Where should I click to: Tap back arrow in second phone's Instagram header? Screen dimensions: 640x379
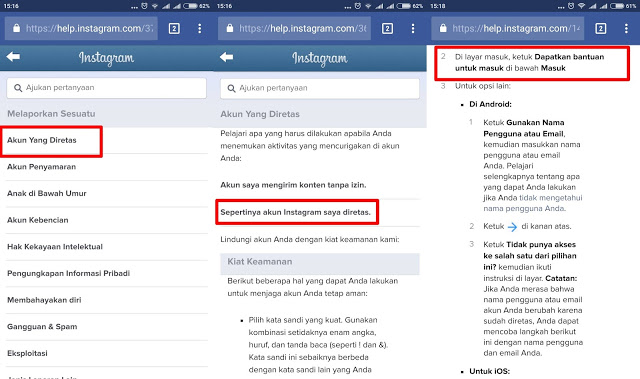tap(227, 57)
